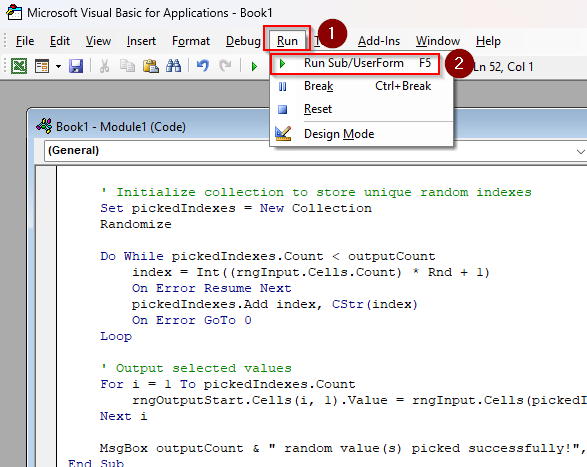Screen dimensions: 587x467
Task: Choose Run Sub/UserForm from the Run menu
Action: point(354,64)
